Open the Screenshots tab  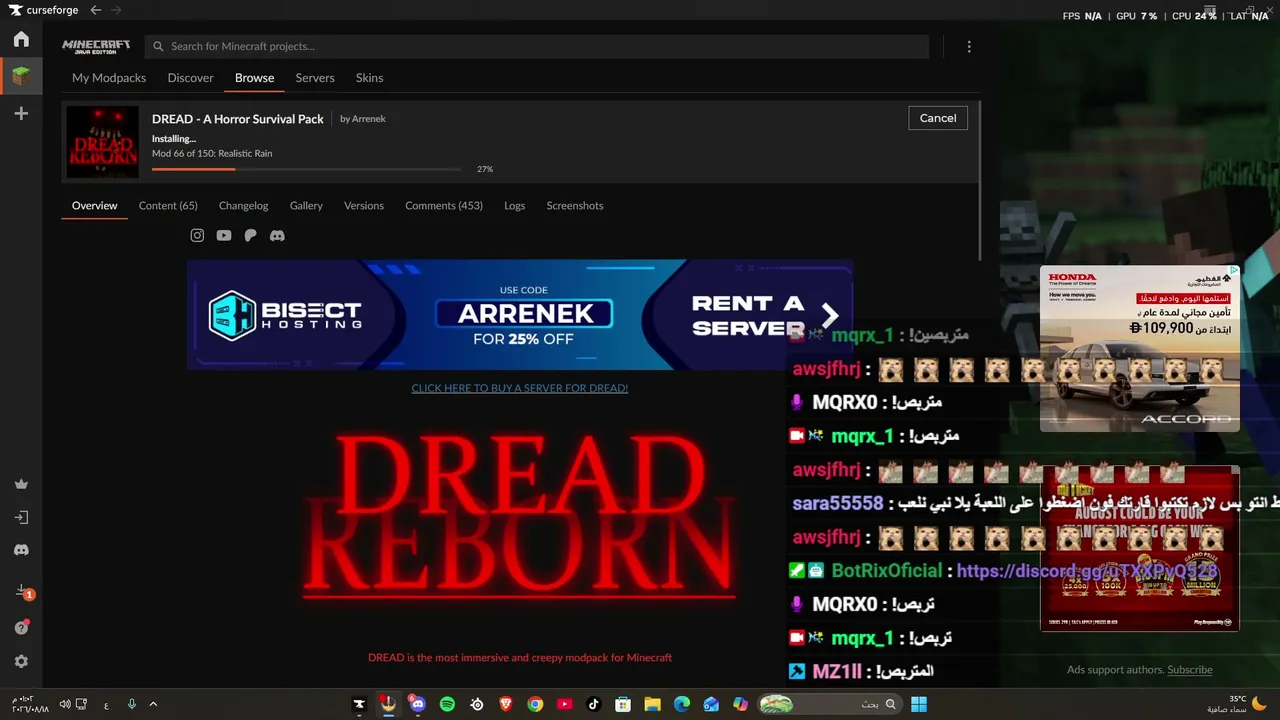pos(575,205)
